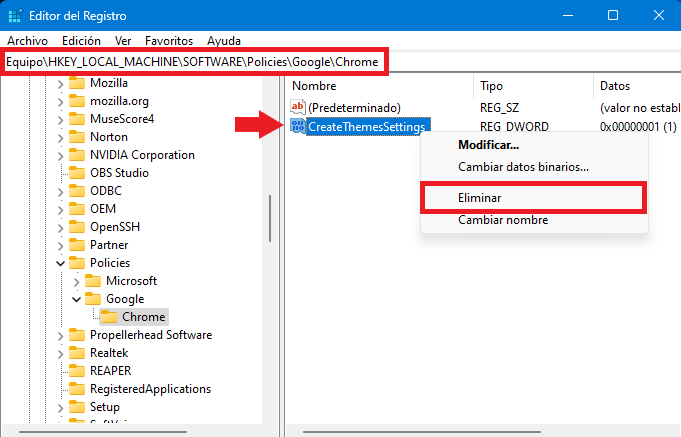Click the NVIDIA Corporation folder icon
The height and width of the screenshot is (437, 681).
77,155
